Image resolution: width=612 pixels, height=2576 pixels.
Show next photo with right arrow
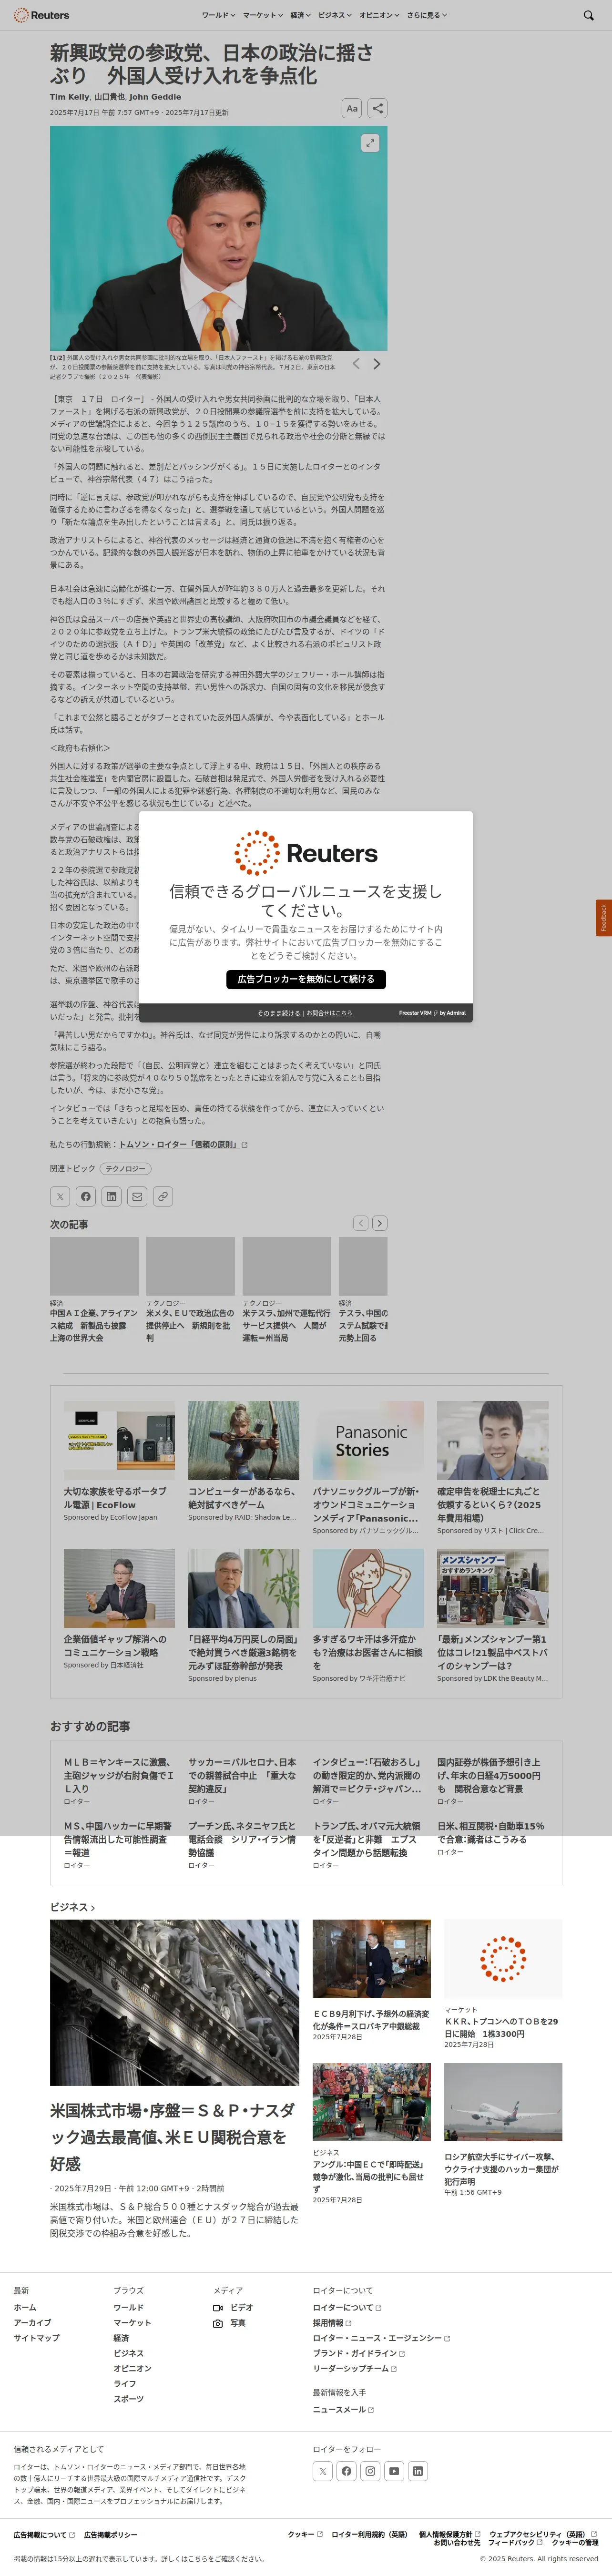[376, 364]
